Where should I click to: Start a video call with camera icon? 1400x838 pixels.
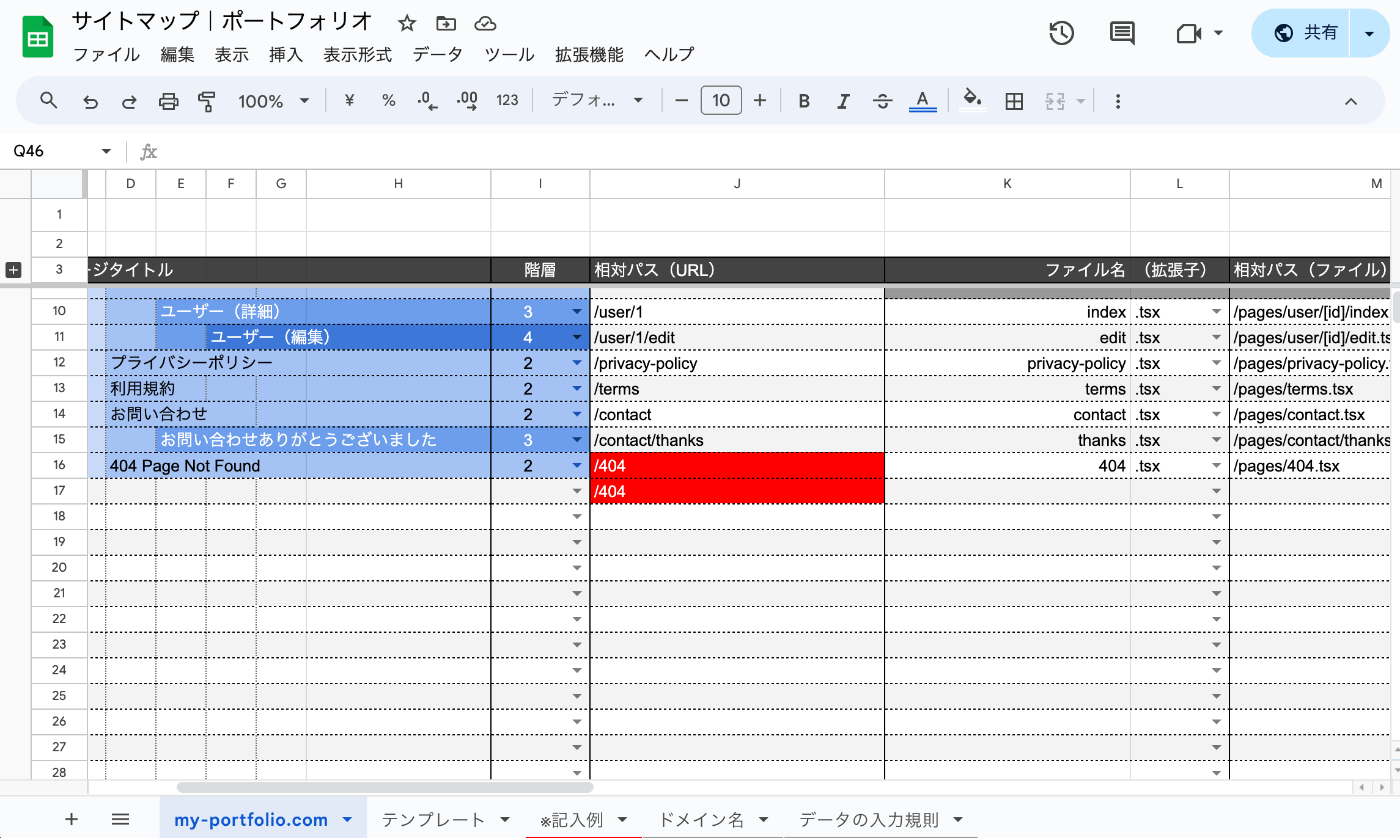coord(1188,34)
